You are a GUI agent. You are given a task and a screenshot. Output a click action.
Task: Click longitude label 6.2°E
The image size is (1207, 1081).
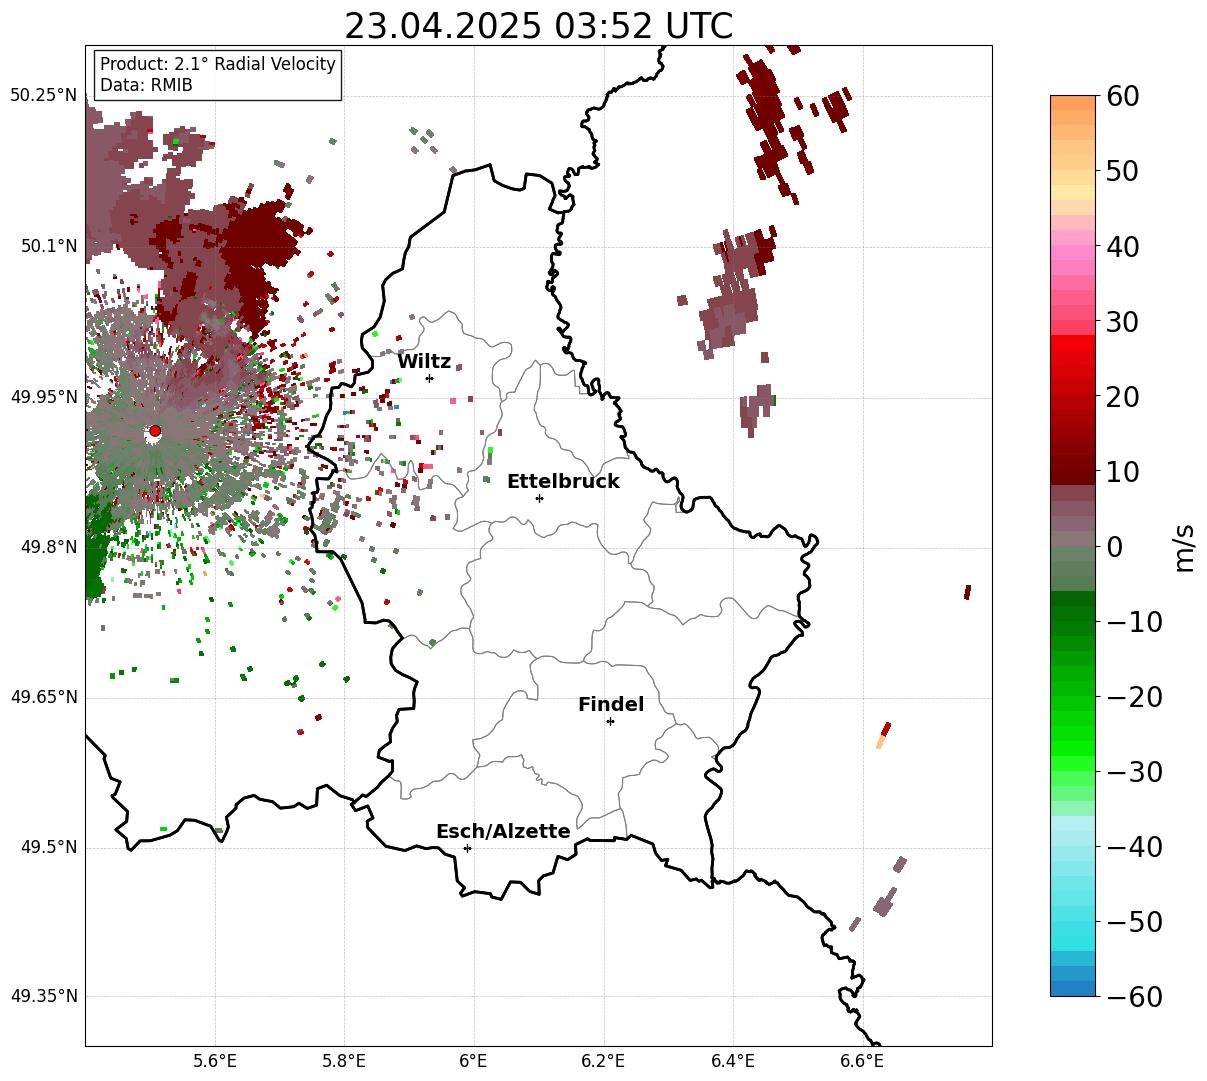pyautogui.click(x=604, y=1061)
